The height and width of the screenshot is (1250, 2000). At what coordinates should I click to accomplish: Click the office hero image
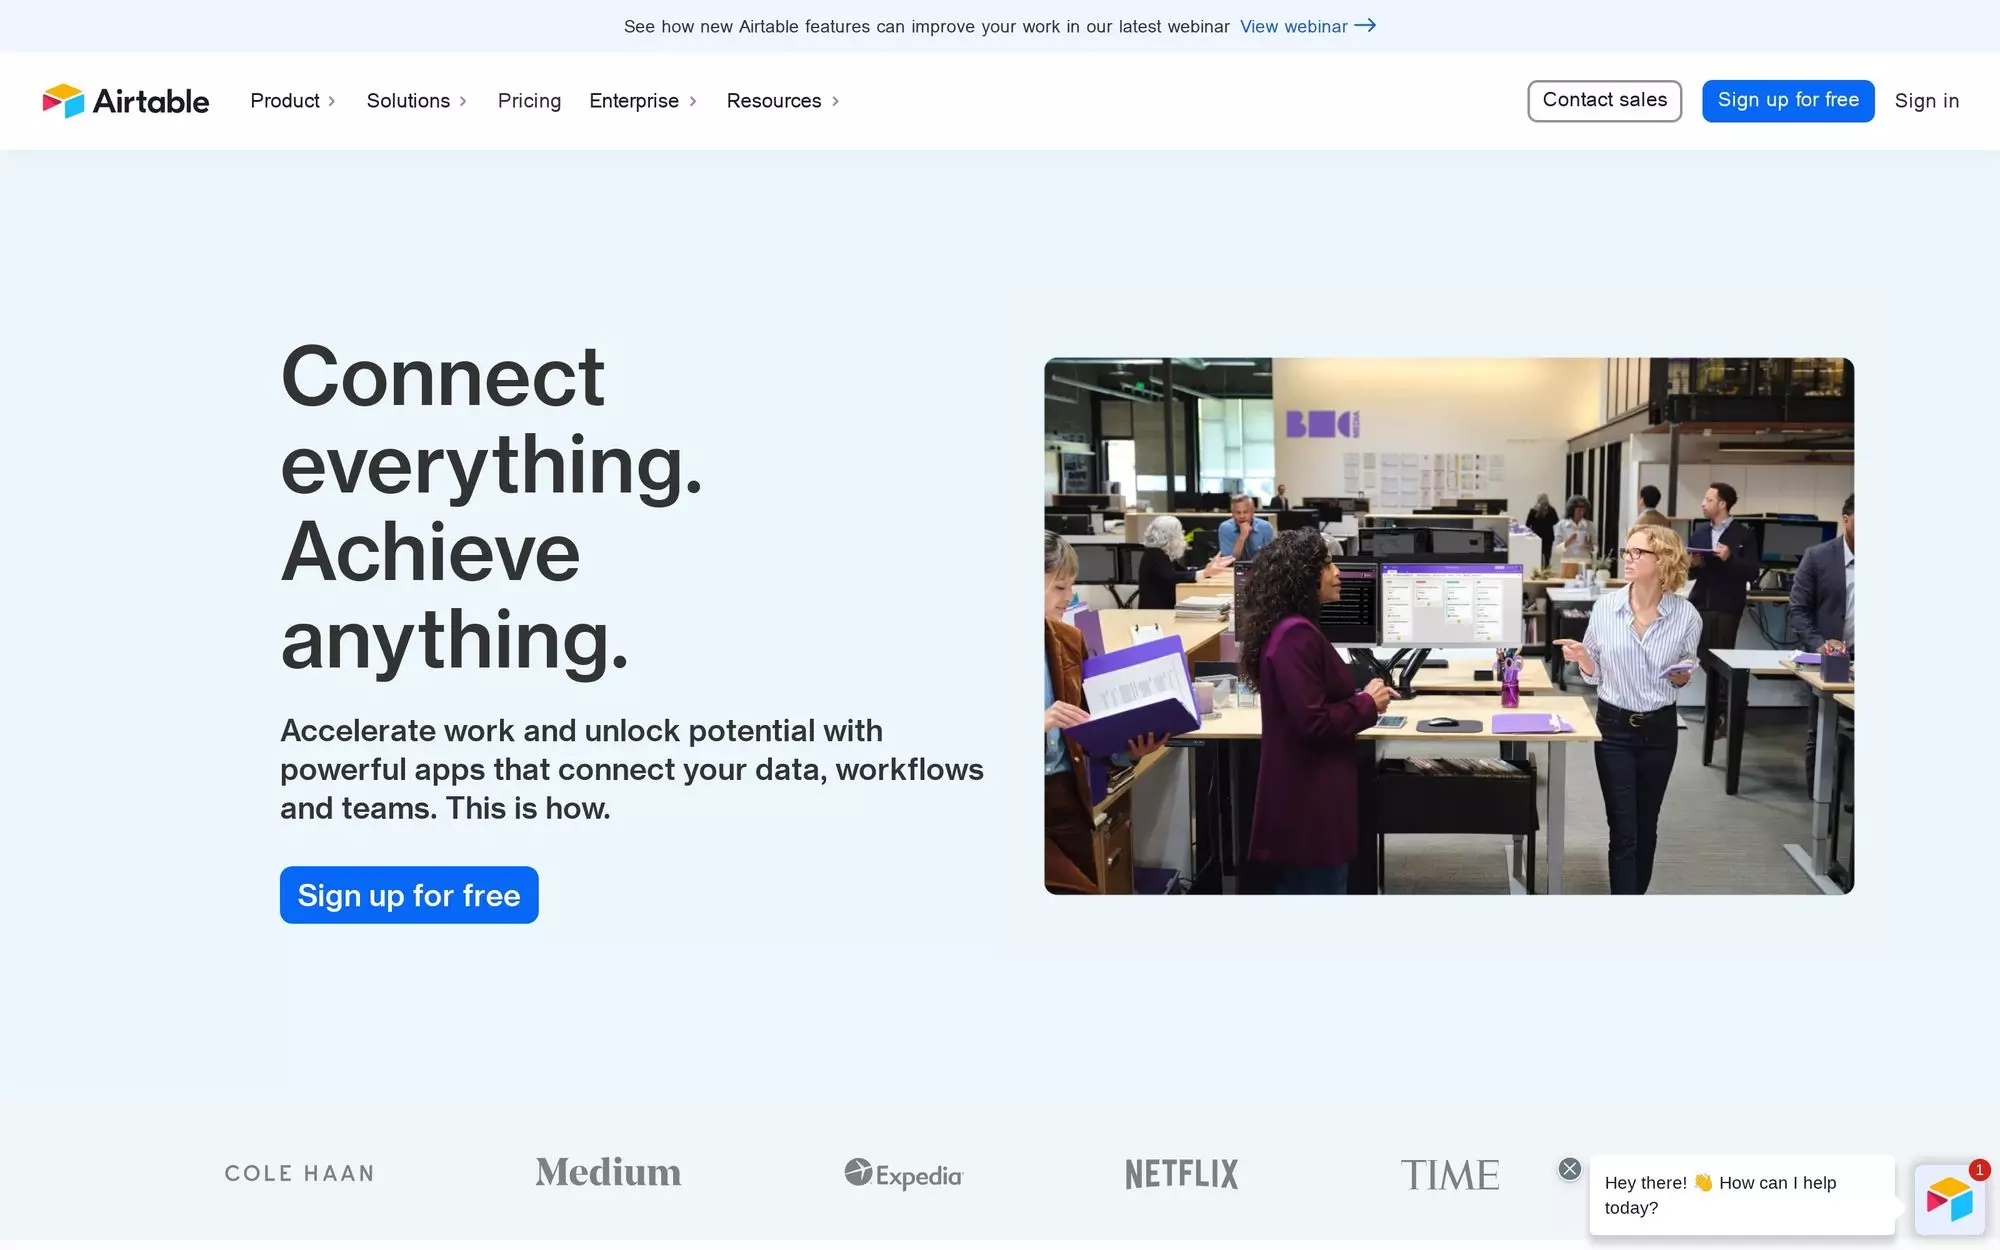(x=1448, y=626)
